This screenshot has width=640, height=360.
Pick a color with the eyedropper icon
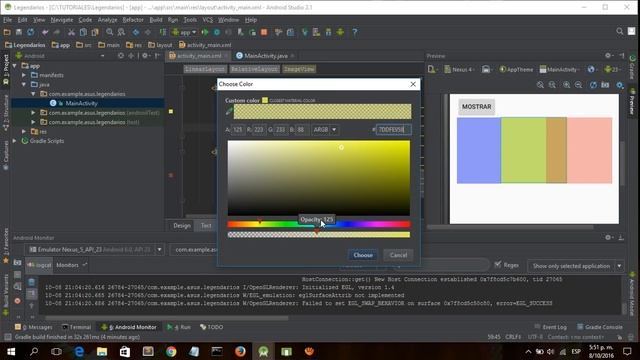[229, 111]
